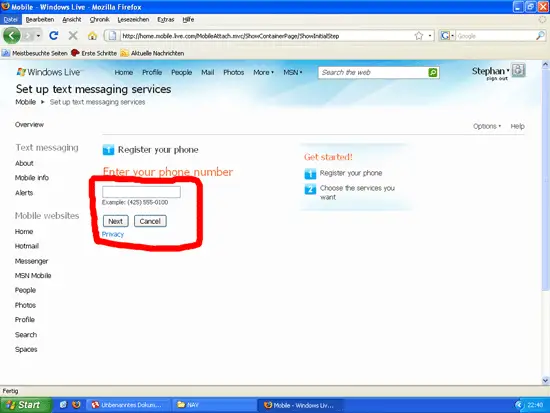Screen dimensions: 550x413
Task: Click the Google search magnifier icon
Action: pos(540,35)
